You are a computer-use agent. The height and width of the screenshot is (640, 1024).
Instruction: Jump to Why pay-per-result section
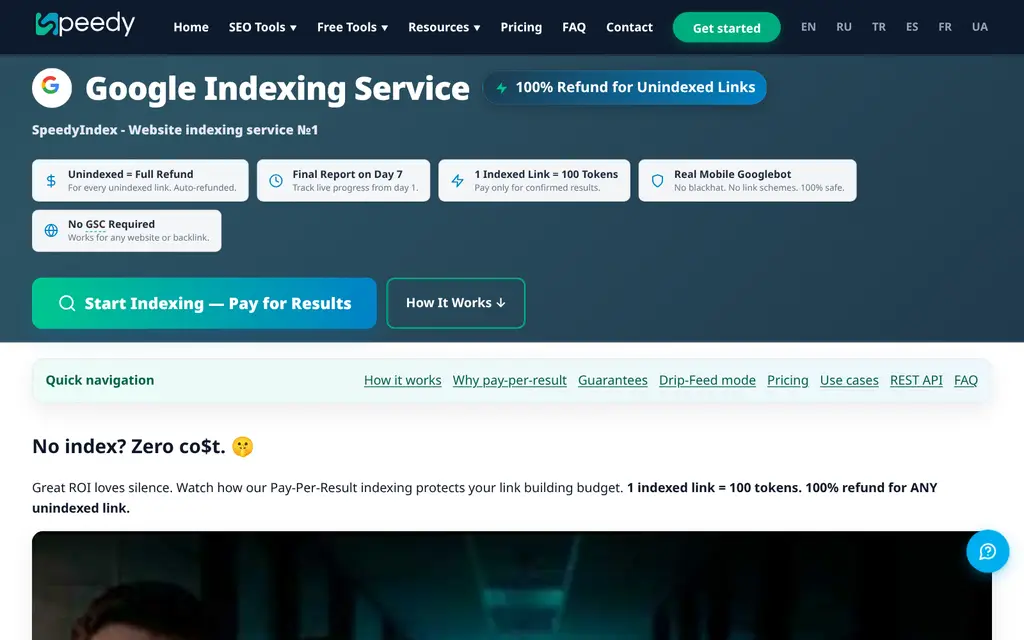click(x=509, y=380)
